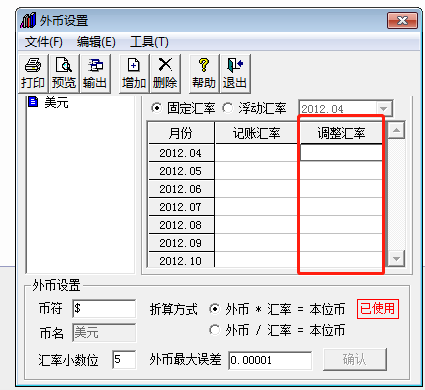This screenshot has width=425, height=390.
Task: Open the 工具(T) menu
Action: pyautogui.click(x=149, y=42)
